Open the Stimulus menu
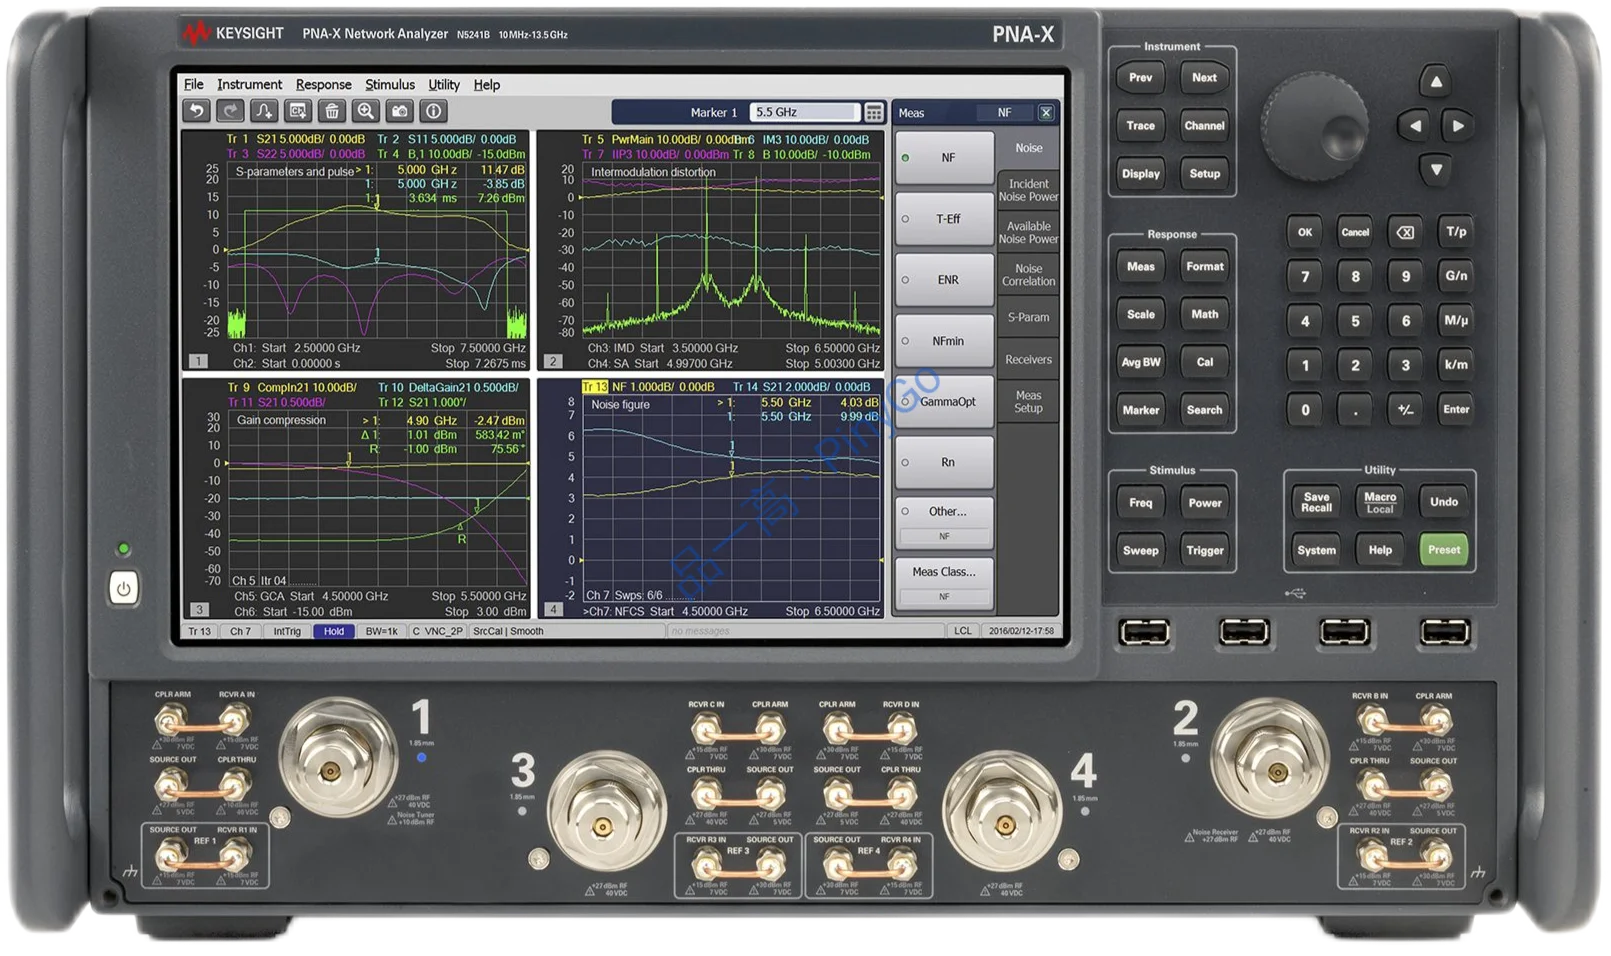 (x=389, y=85)
